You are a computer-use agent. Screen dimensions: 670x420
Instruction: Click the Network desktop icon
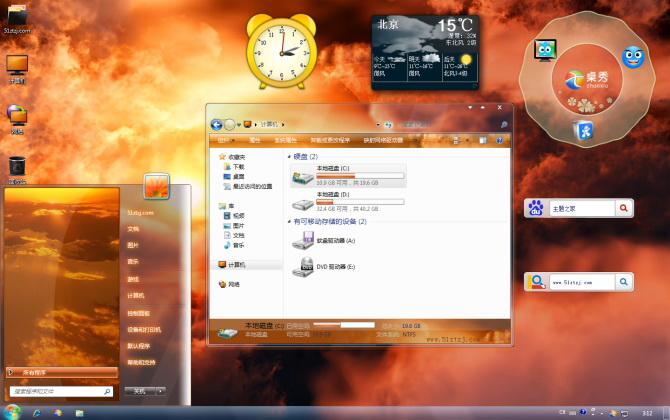(17, 119)
